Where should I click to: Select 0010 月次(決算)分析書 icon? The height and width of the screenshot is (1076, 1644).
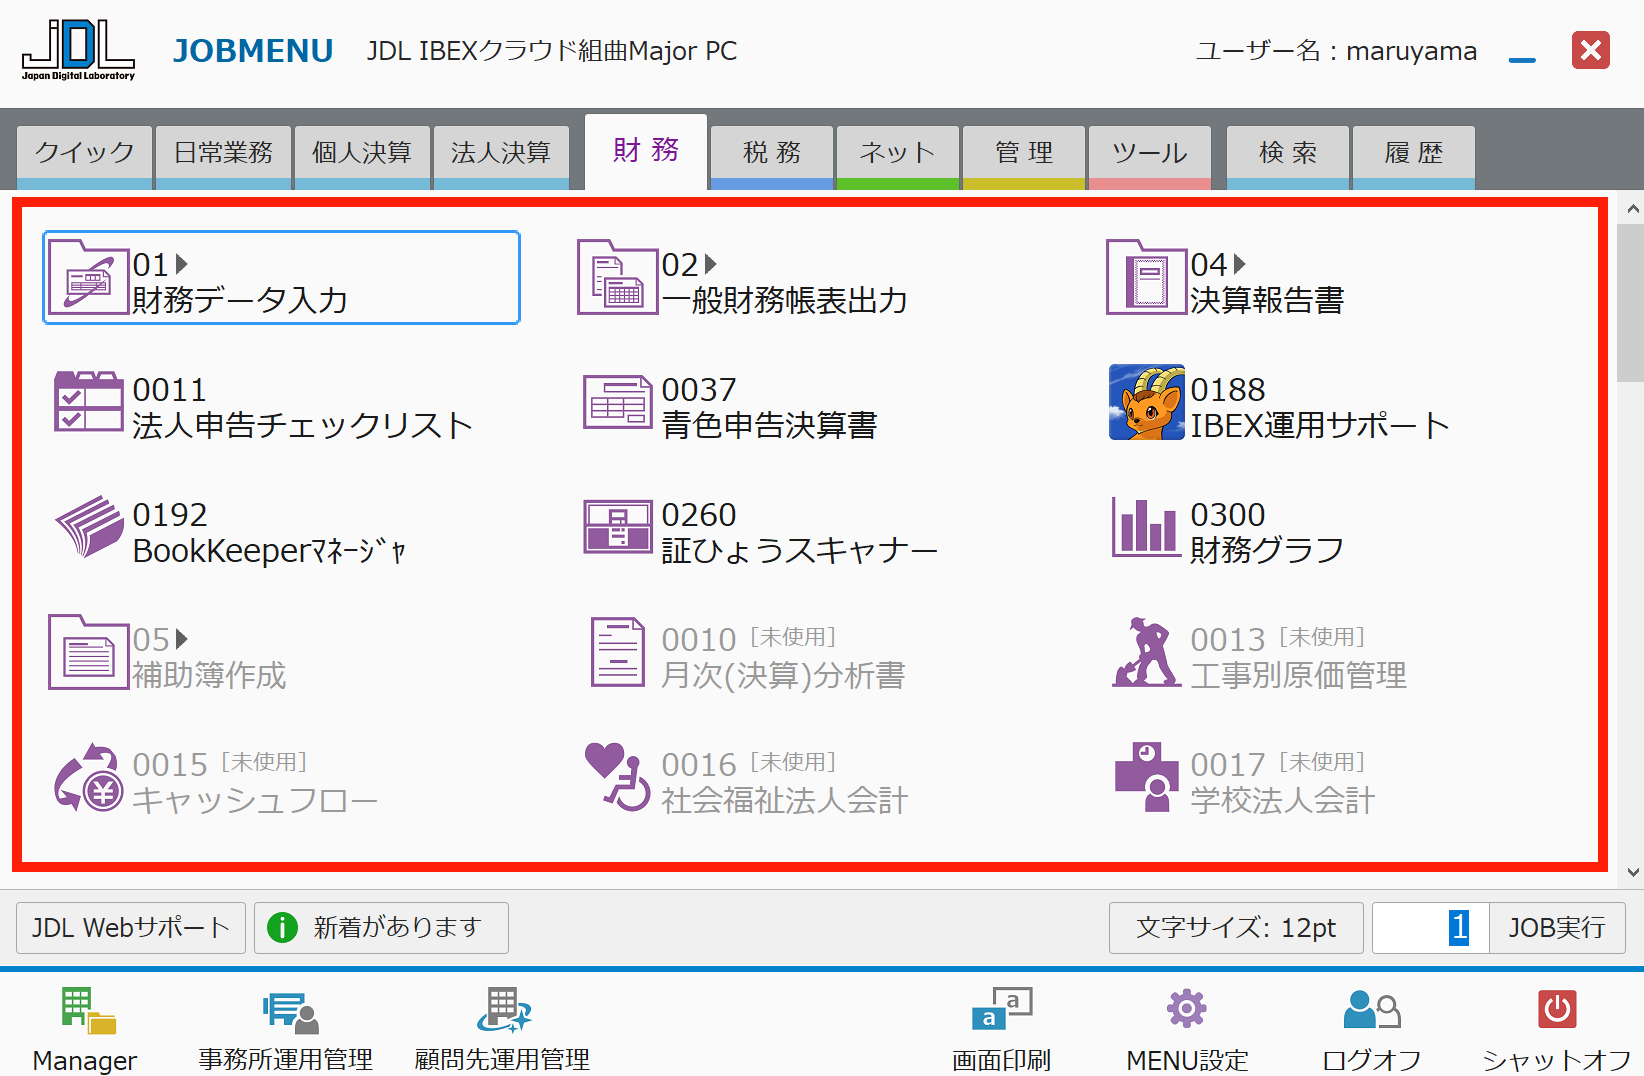coord(618,652)
